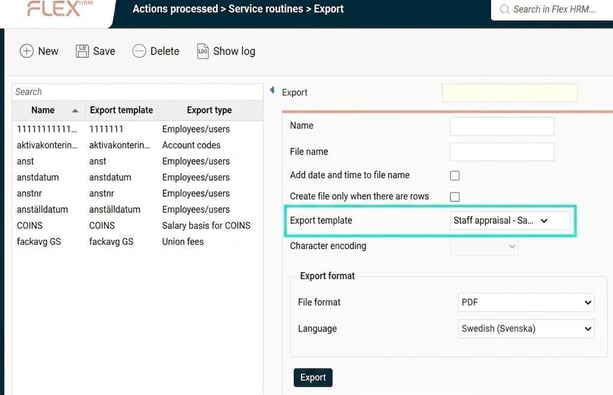The width and height of the screenshot is (613, 395).
Task: Open the Language dropdown
Action: point(526,329)
